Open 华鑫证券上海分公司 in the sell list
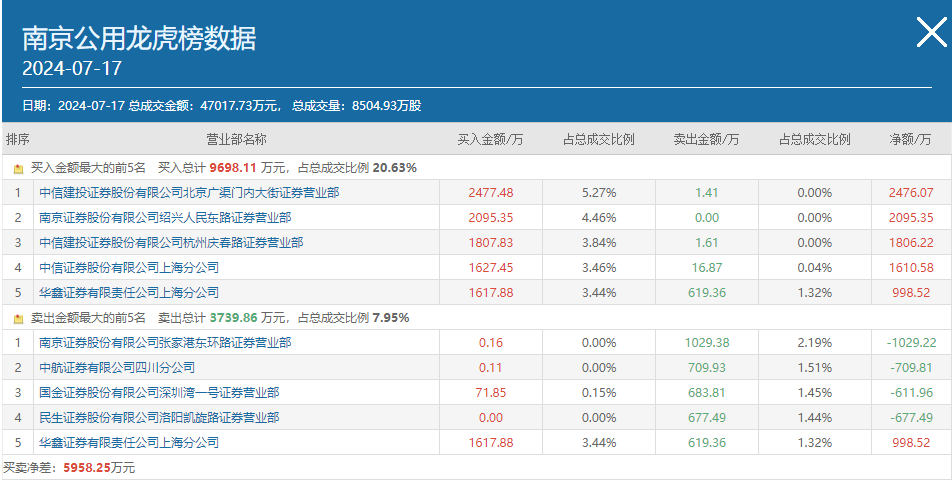This screenshot has width=952, height=484. (129, 442)
